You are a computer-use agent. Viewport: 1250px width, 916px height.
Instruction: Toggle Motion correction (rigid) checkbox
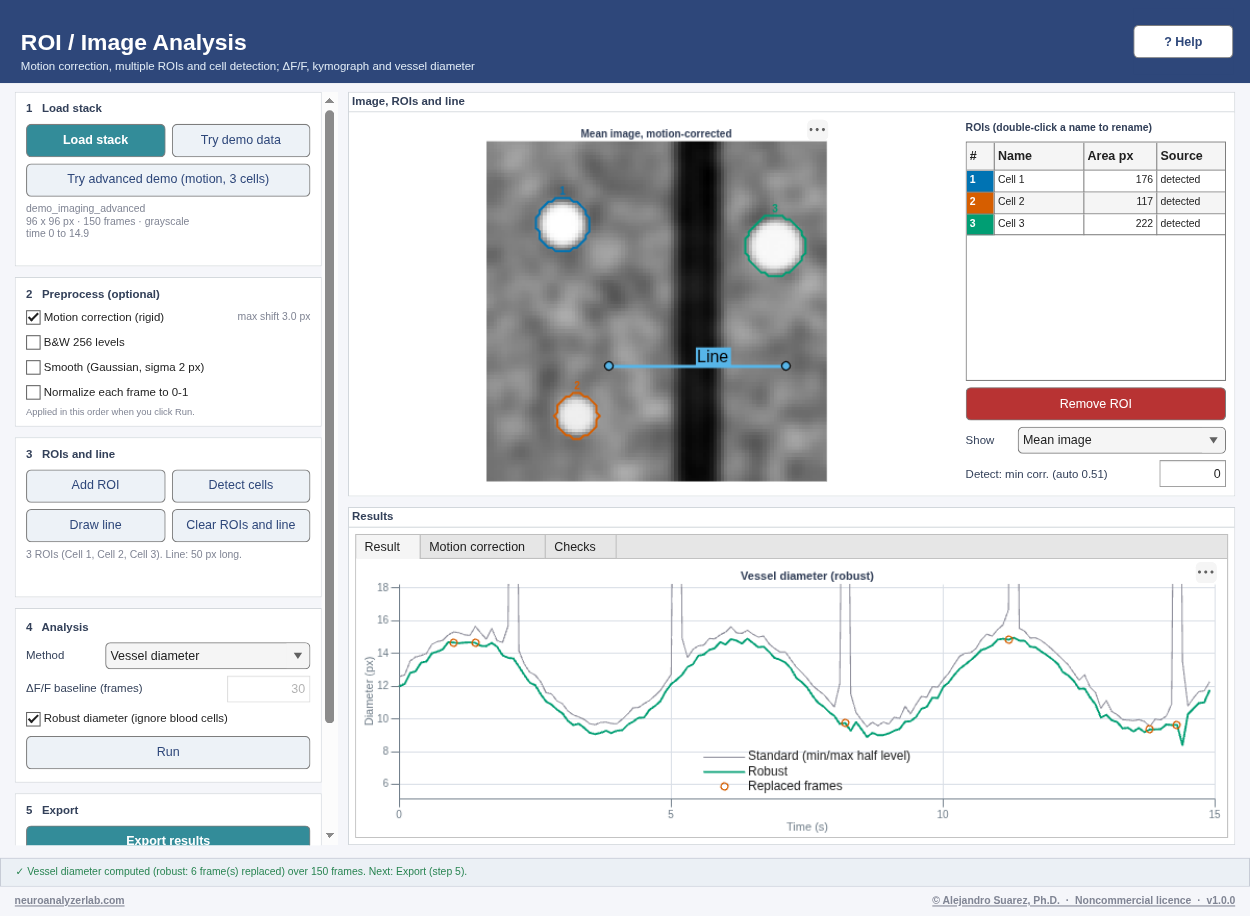coord(33,317)
